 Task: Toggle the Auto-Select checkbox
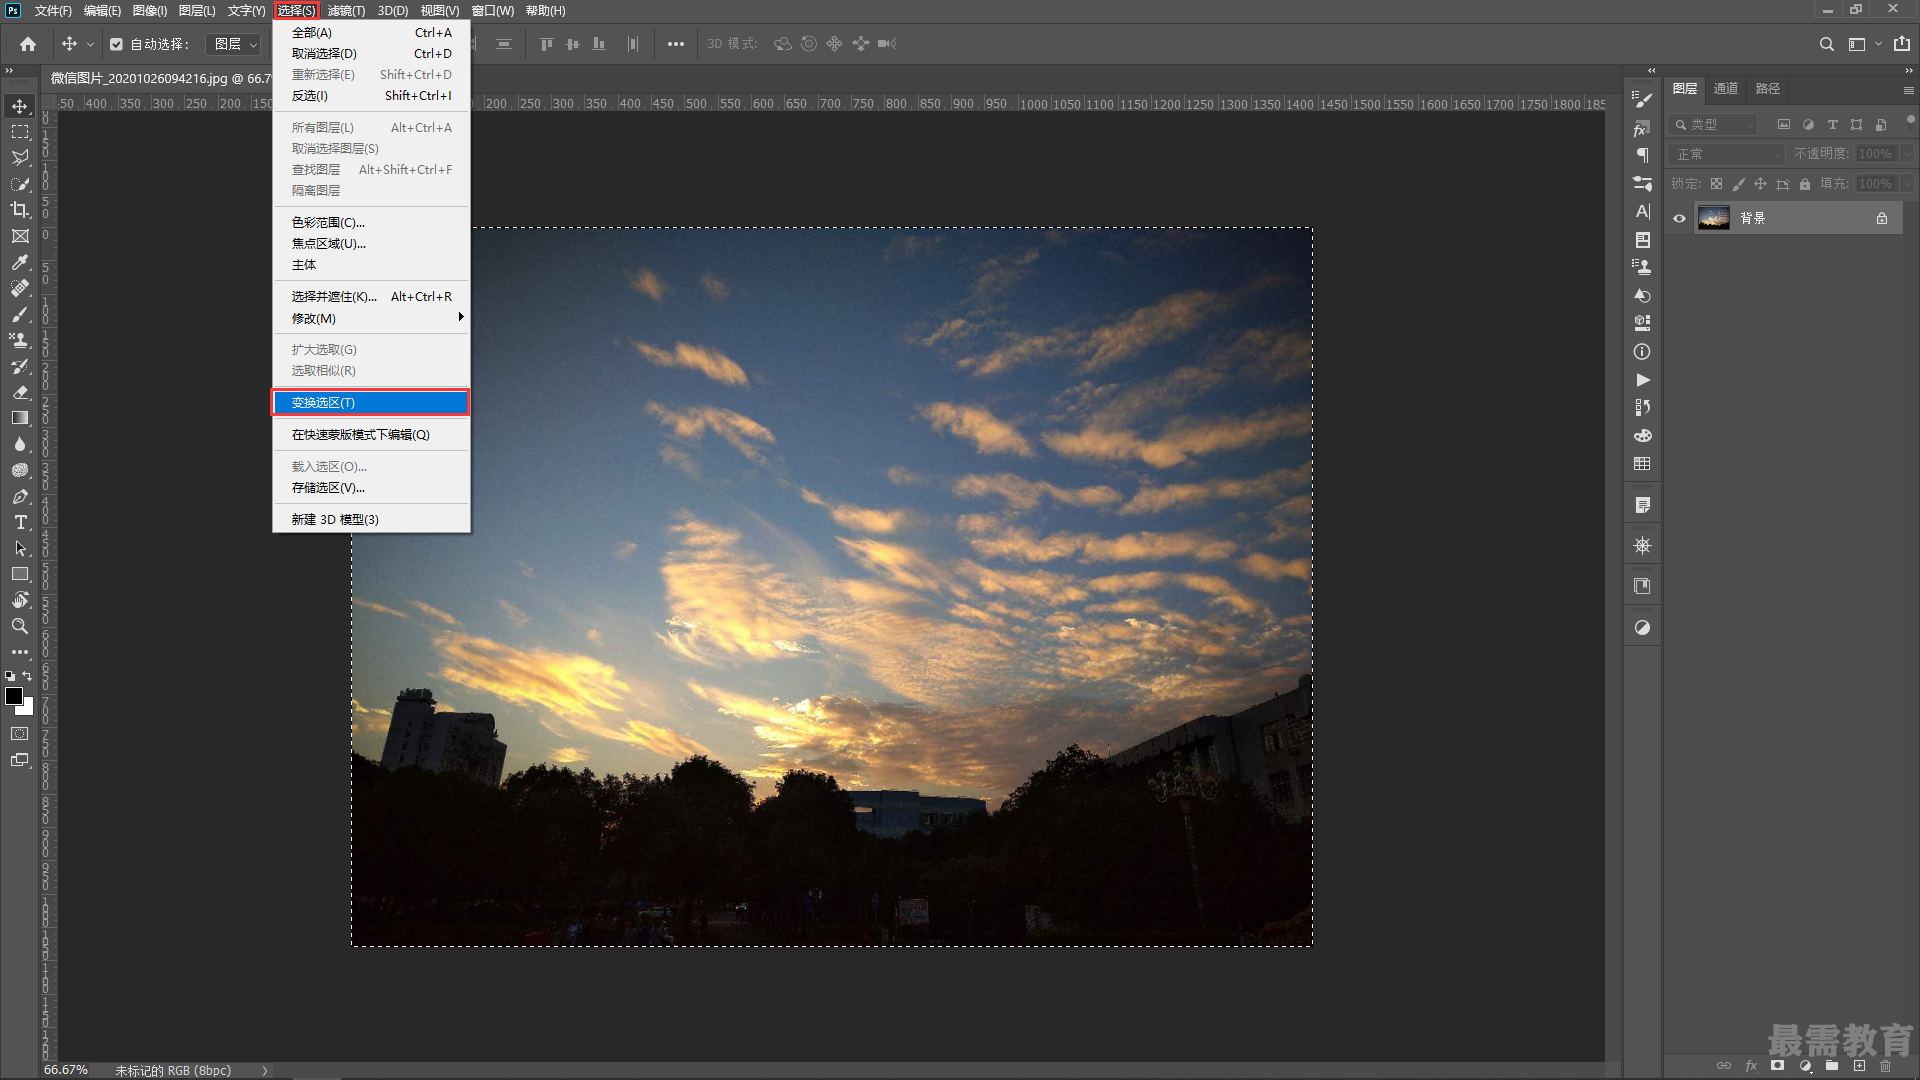(x=116, y=44)
